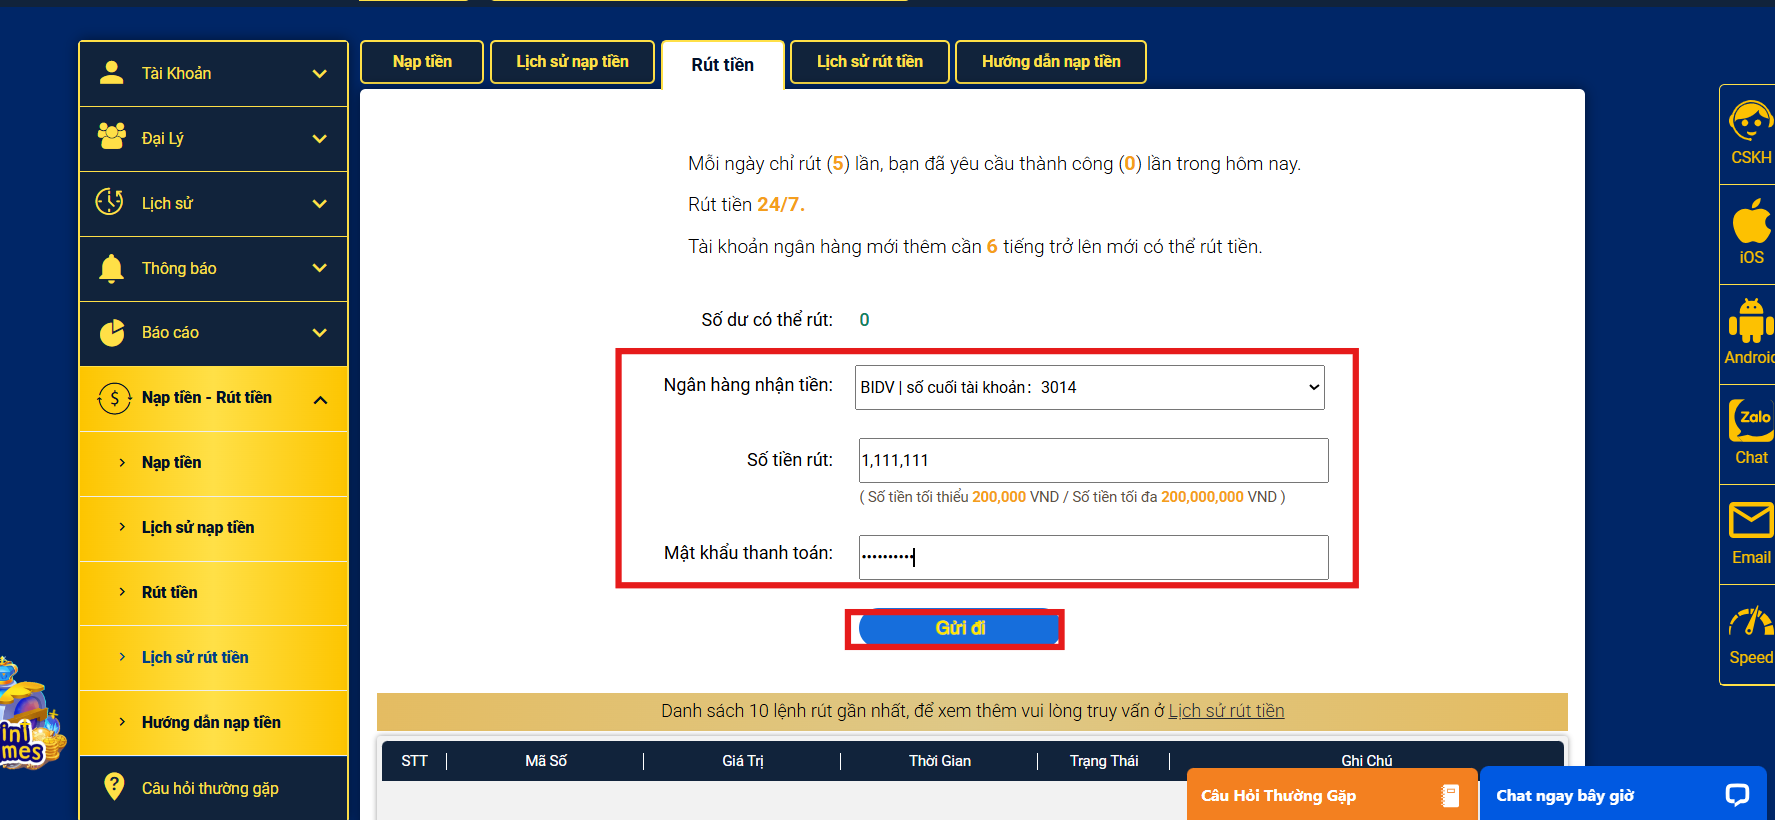
Task: Click the Số dư có thể rút value 0
Action: point(865,320)
